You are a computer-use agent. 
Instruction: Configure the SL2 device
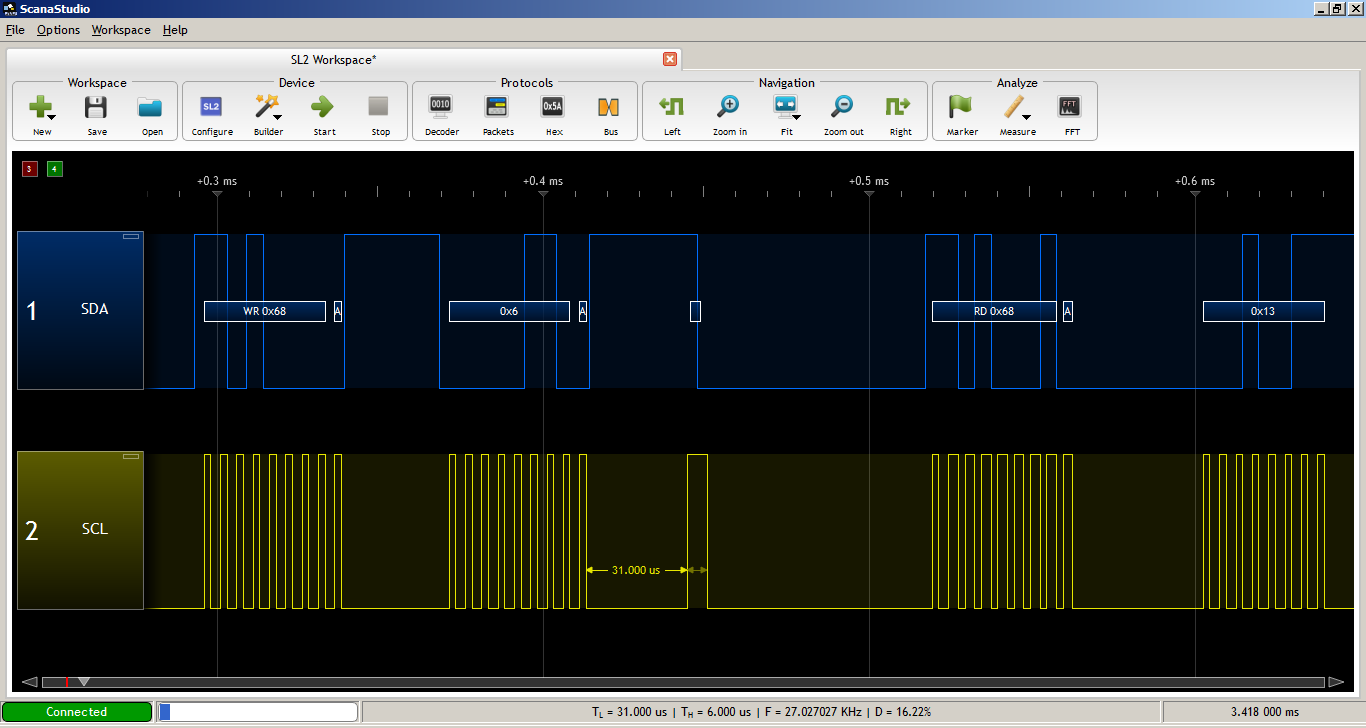pyautogui.click(x=211, y=110)
